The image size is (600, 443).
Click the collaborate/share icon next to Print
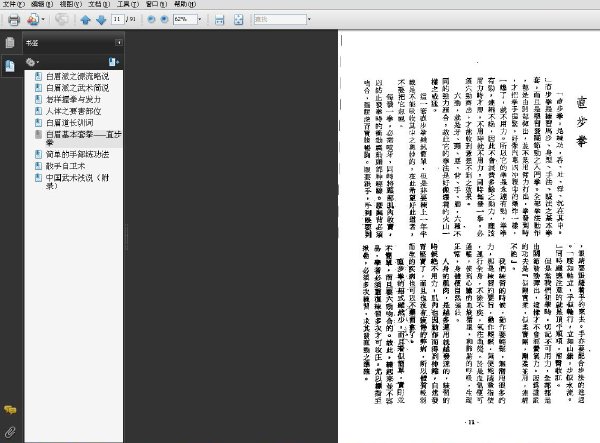coord(33,19)
